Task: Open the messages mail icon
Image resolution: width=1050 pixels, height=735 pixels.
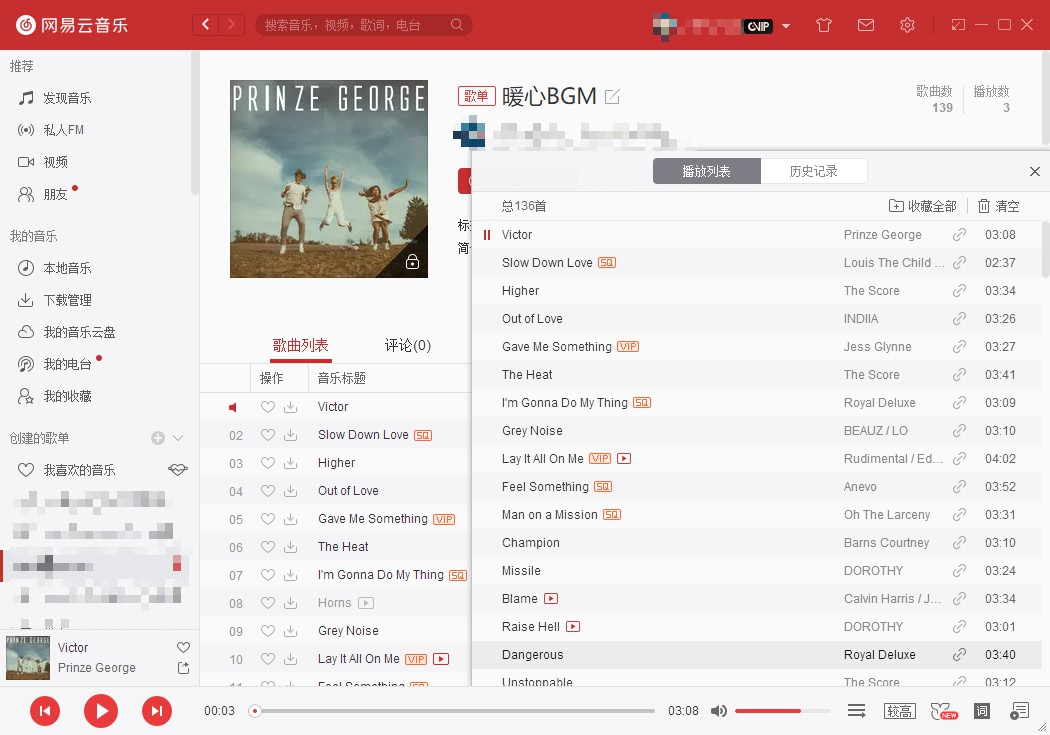Action: pos(866,25)
